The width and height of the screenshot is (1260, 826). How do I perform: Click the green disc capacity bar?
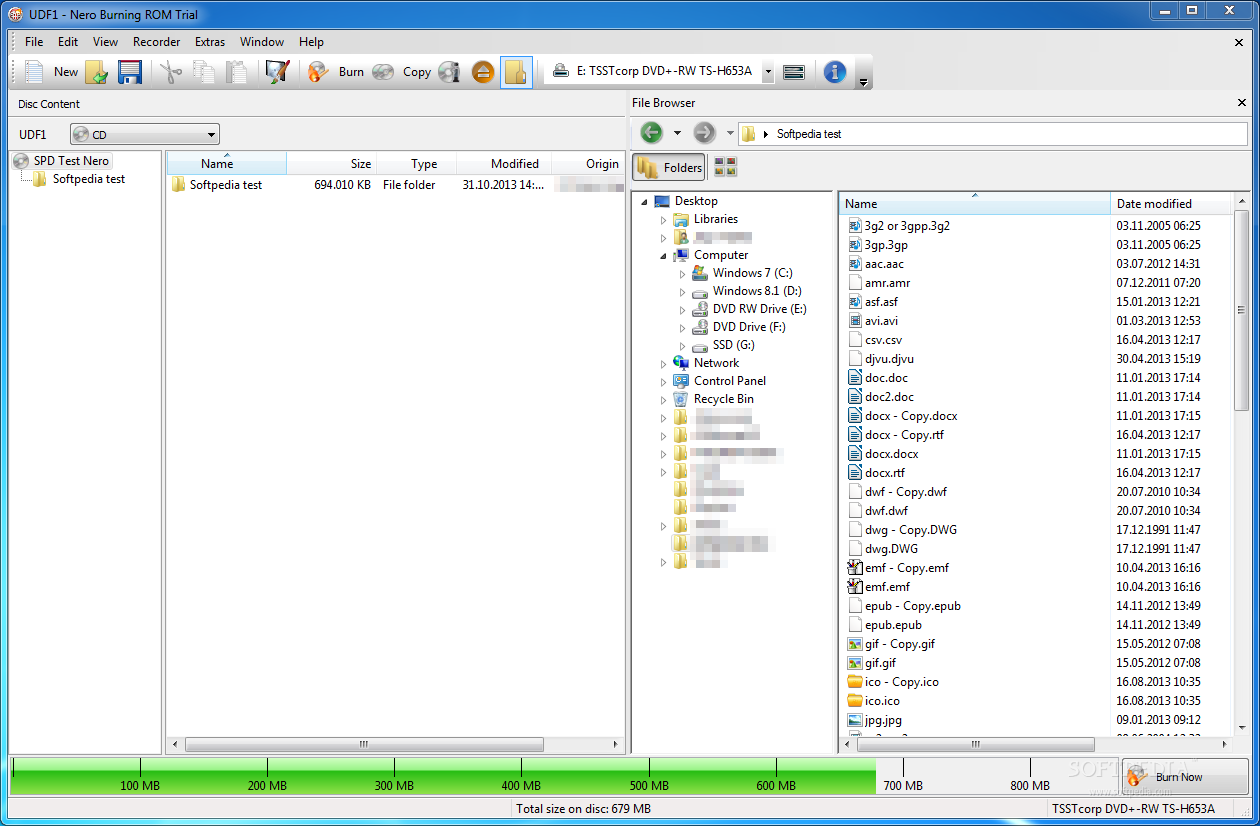[443, 777]
